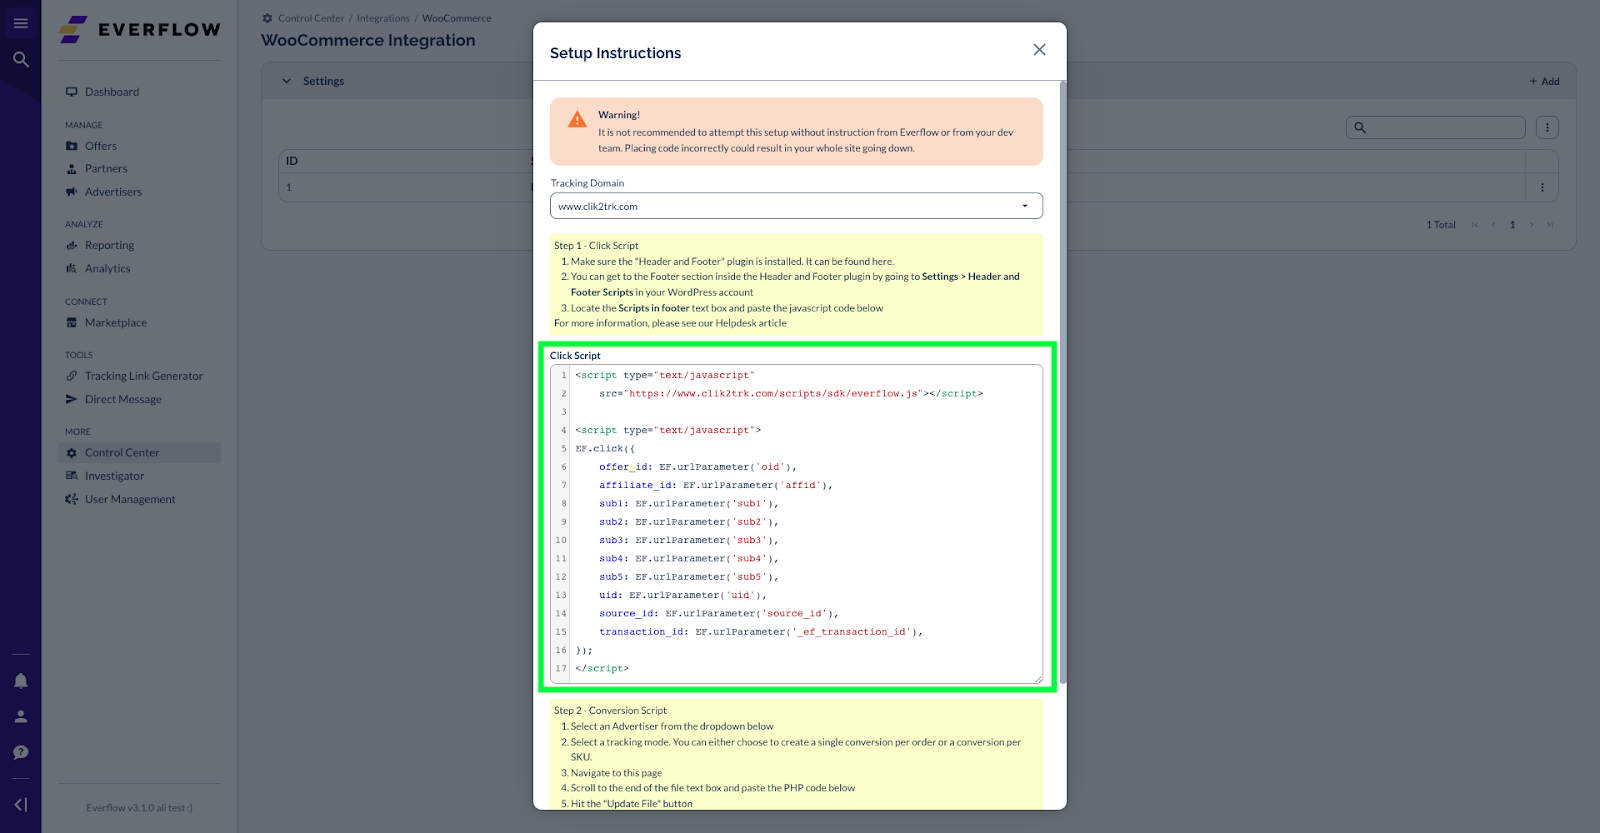Click the ID column header

tap(292, 161)
